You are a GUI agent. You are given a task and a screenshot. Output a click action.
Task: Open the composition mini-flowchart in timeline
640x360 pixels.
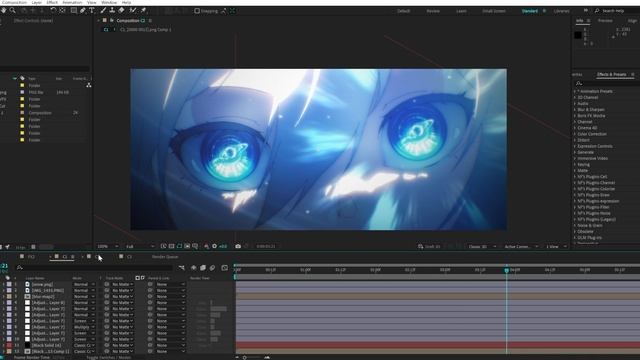182,268
